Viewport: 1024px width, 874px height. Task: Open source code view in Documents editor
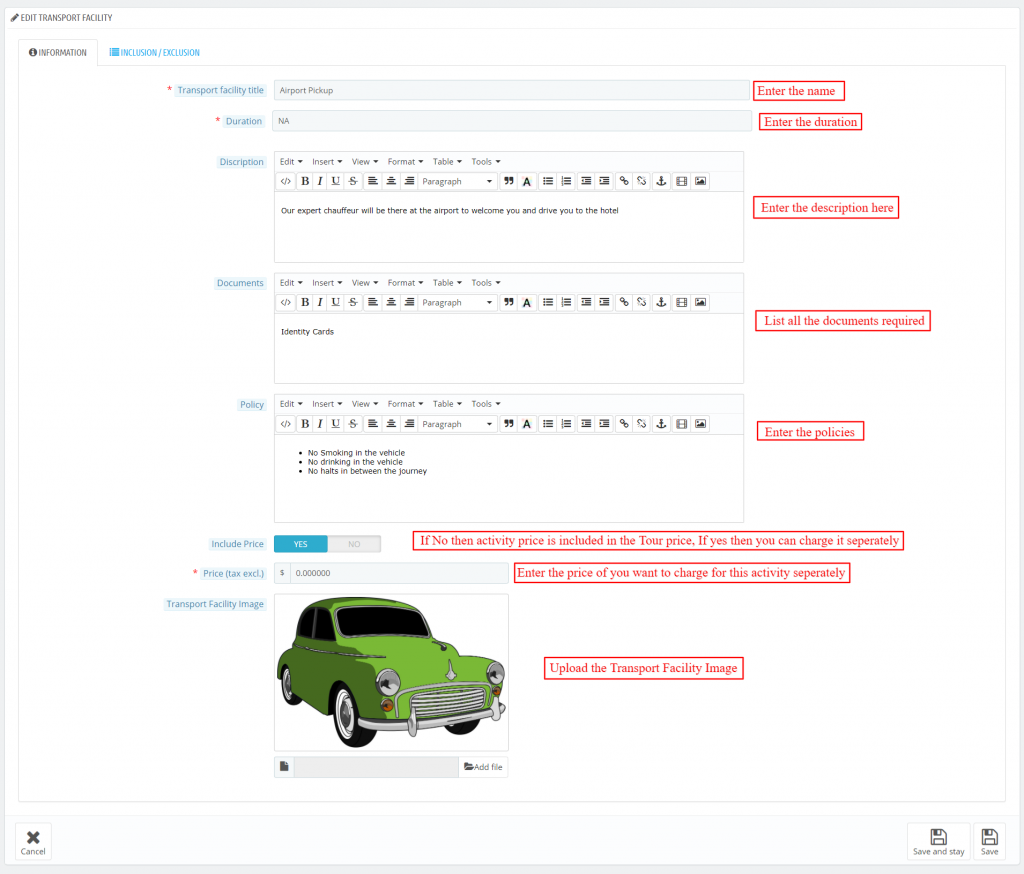285,302
